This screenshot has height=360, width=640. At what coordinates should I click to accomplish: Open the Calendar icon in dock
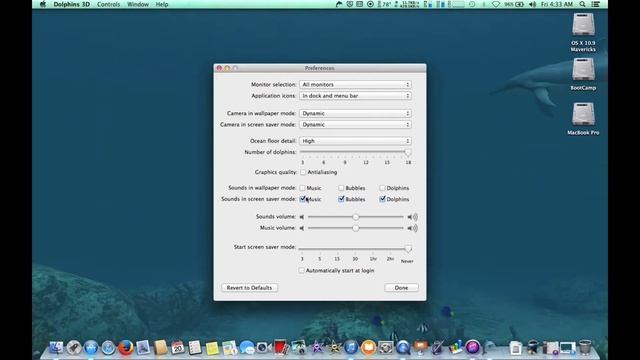pyautogui.click(x=178, y=347)
